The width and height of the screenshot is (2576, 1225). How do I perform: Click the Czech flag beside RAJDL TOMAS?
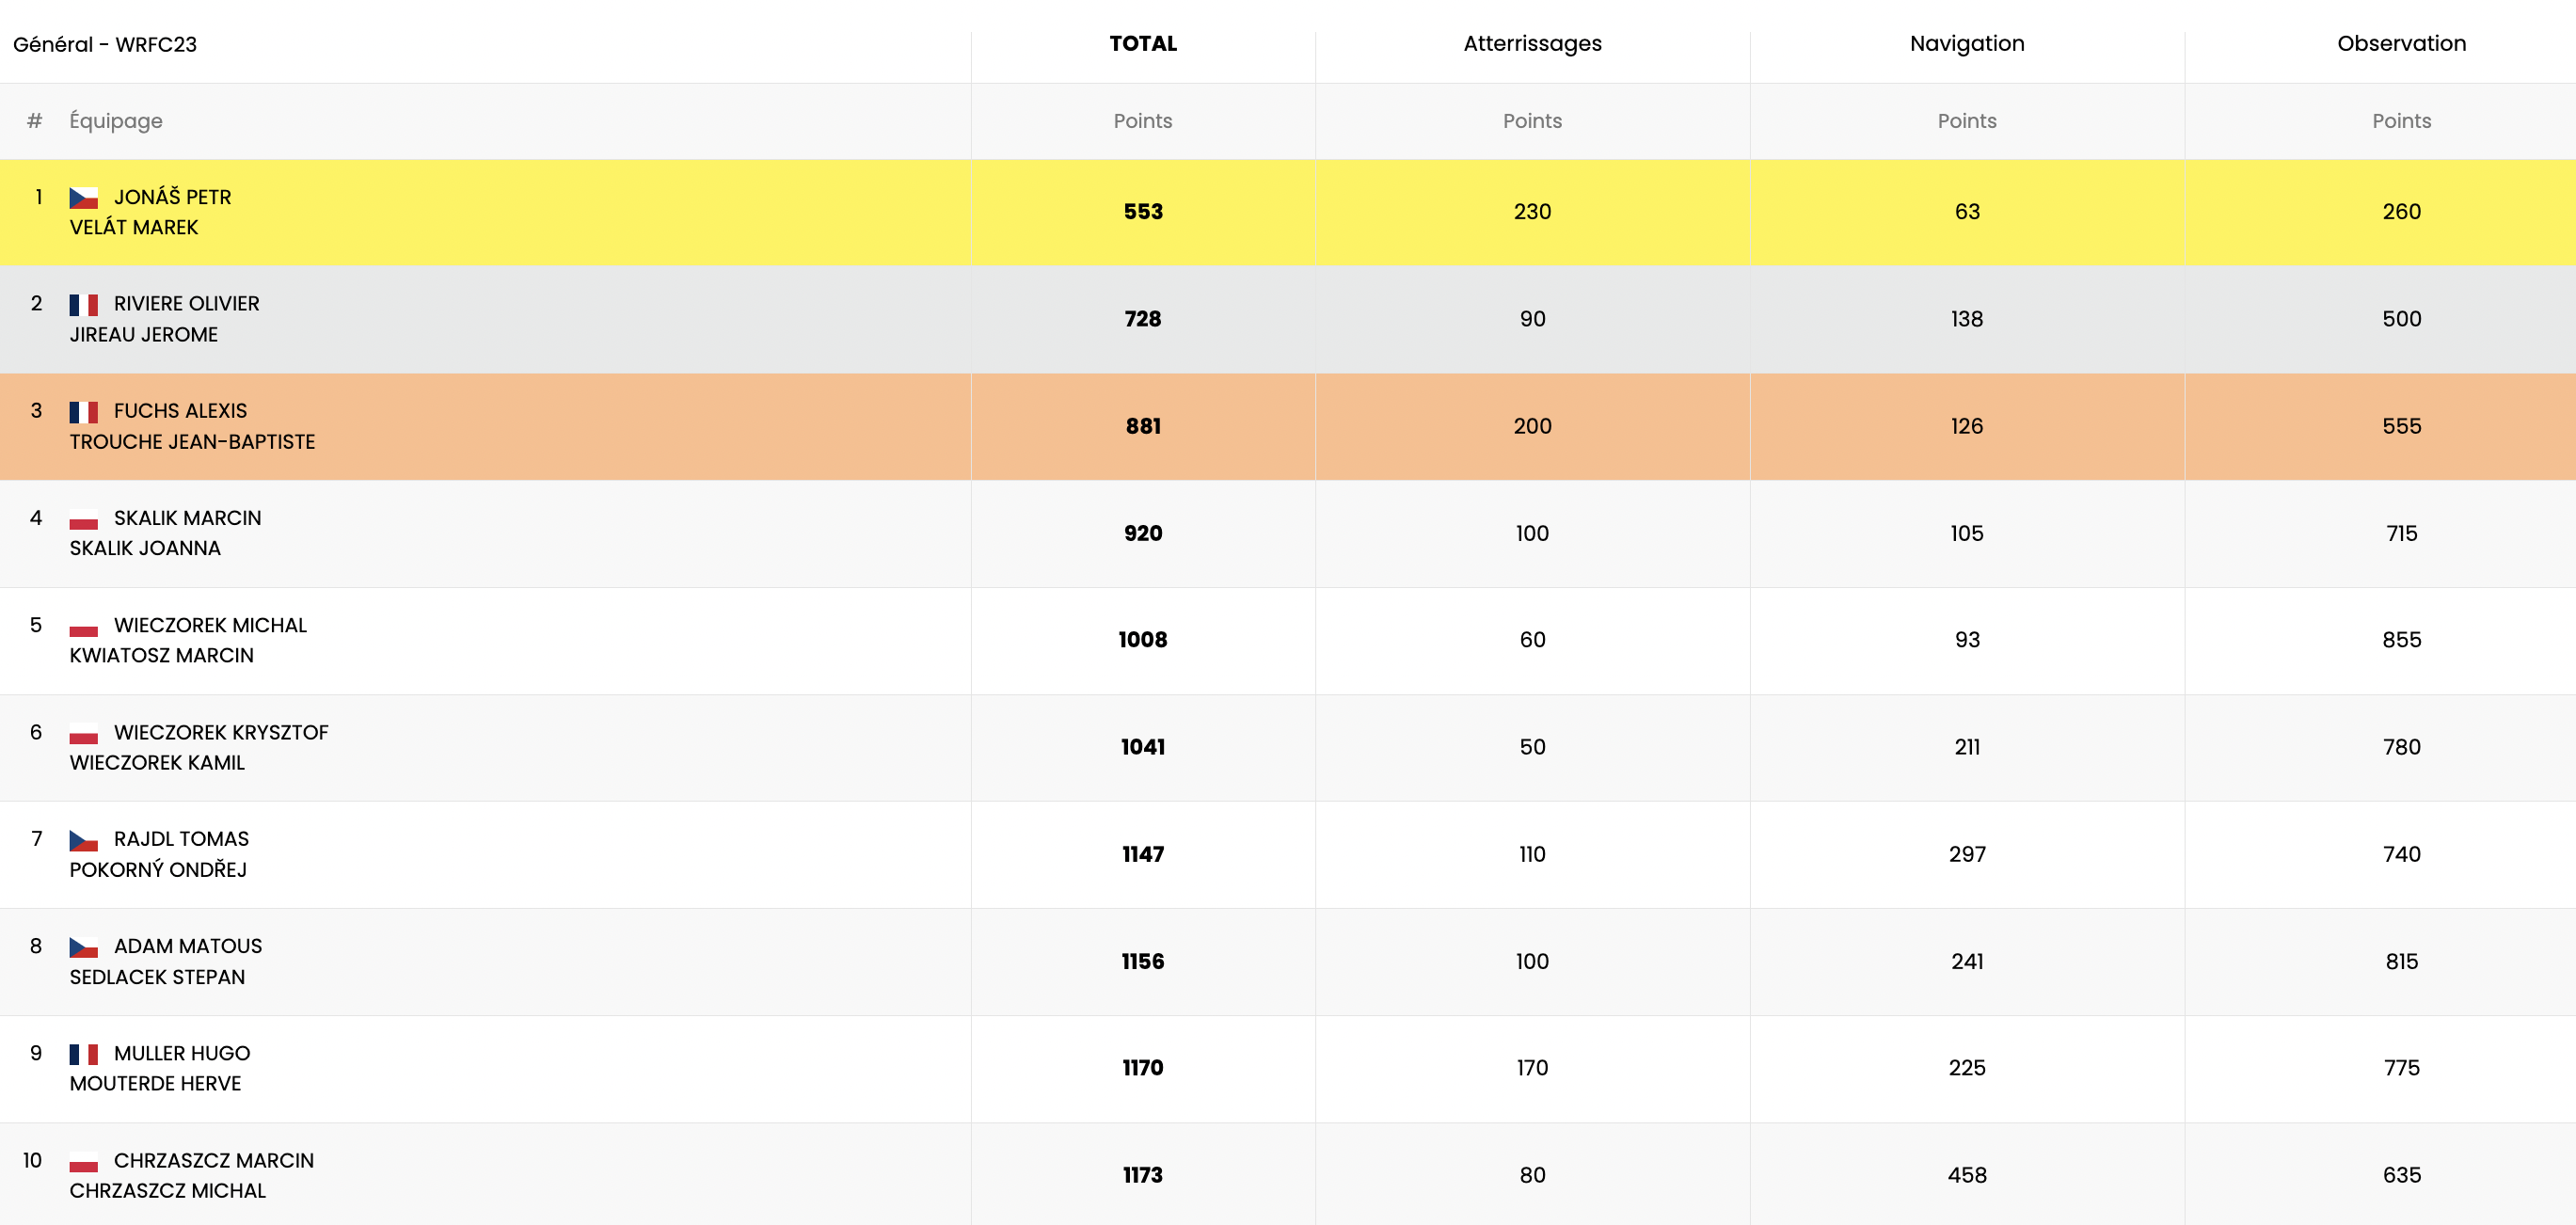coord(83,840)
